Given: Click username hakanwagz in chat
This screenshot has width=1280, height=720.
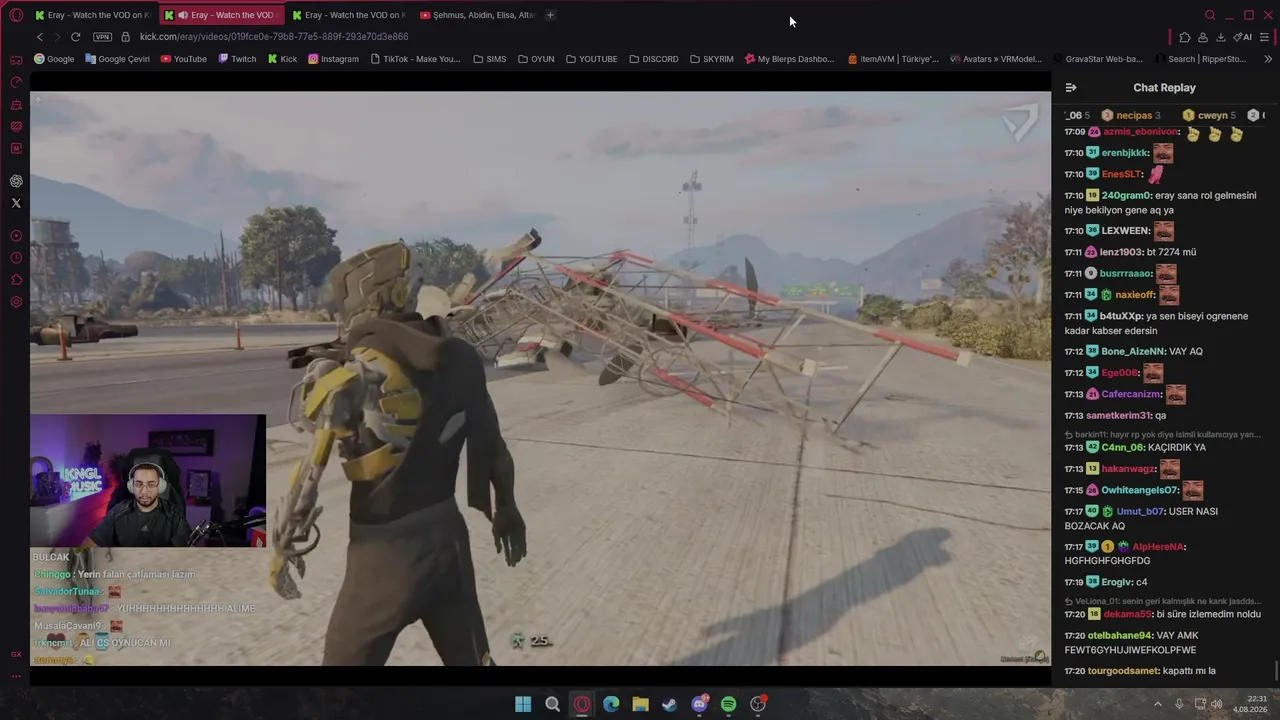Looking at the screenshot, I should click(x=1129, y=469).
